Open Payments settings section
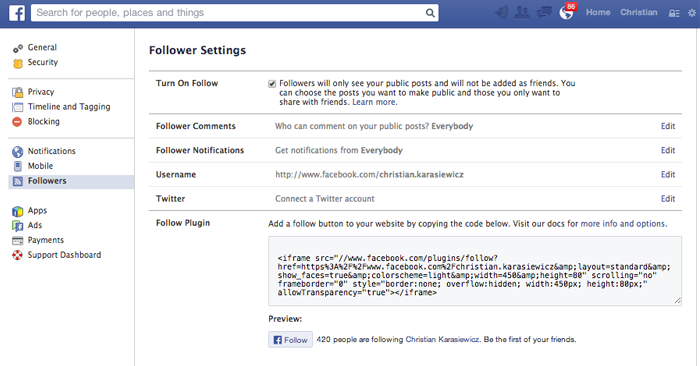The image size is (700, 366). click(46, 240)
